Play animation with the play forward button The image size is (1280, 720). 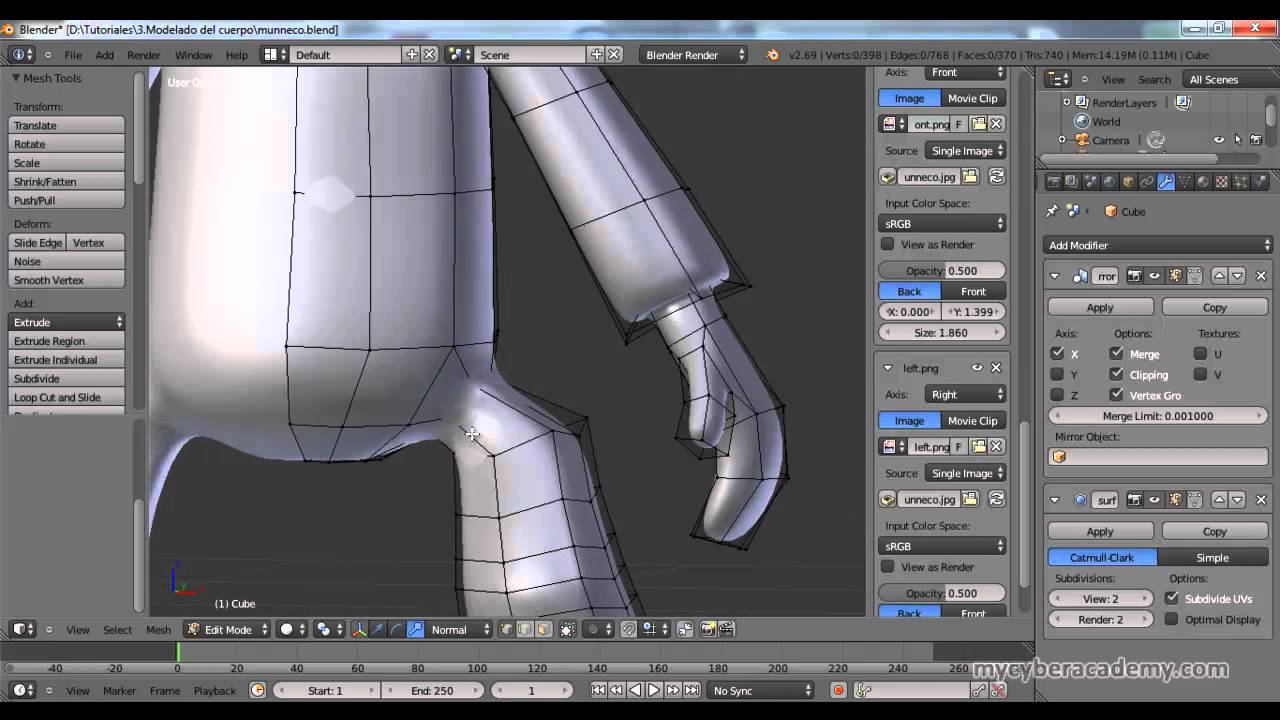pos(654,690)
